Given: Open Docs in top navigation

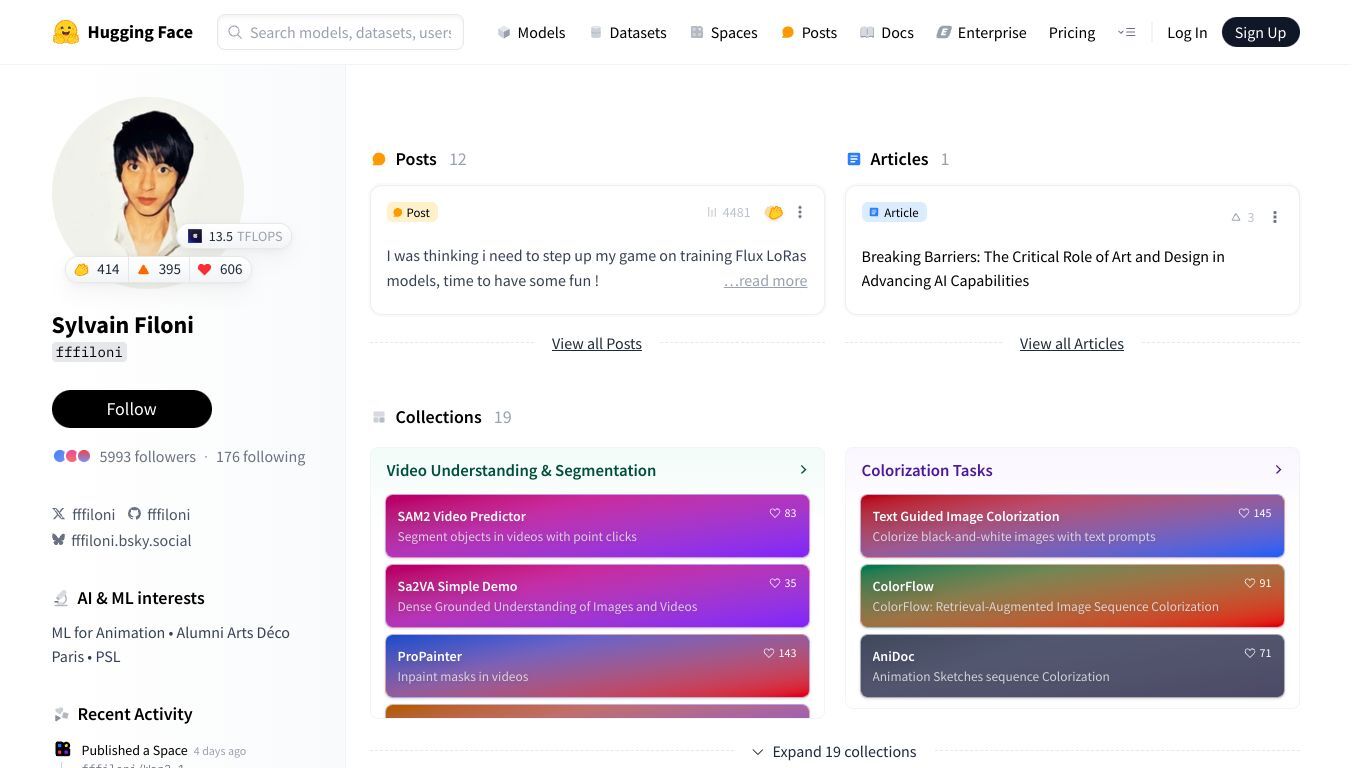Looking at the screenshot, I should [x=887, y=32].
